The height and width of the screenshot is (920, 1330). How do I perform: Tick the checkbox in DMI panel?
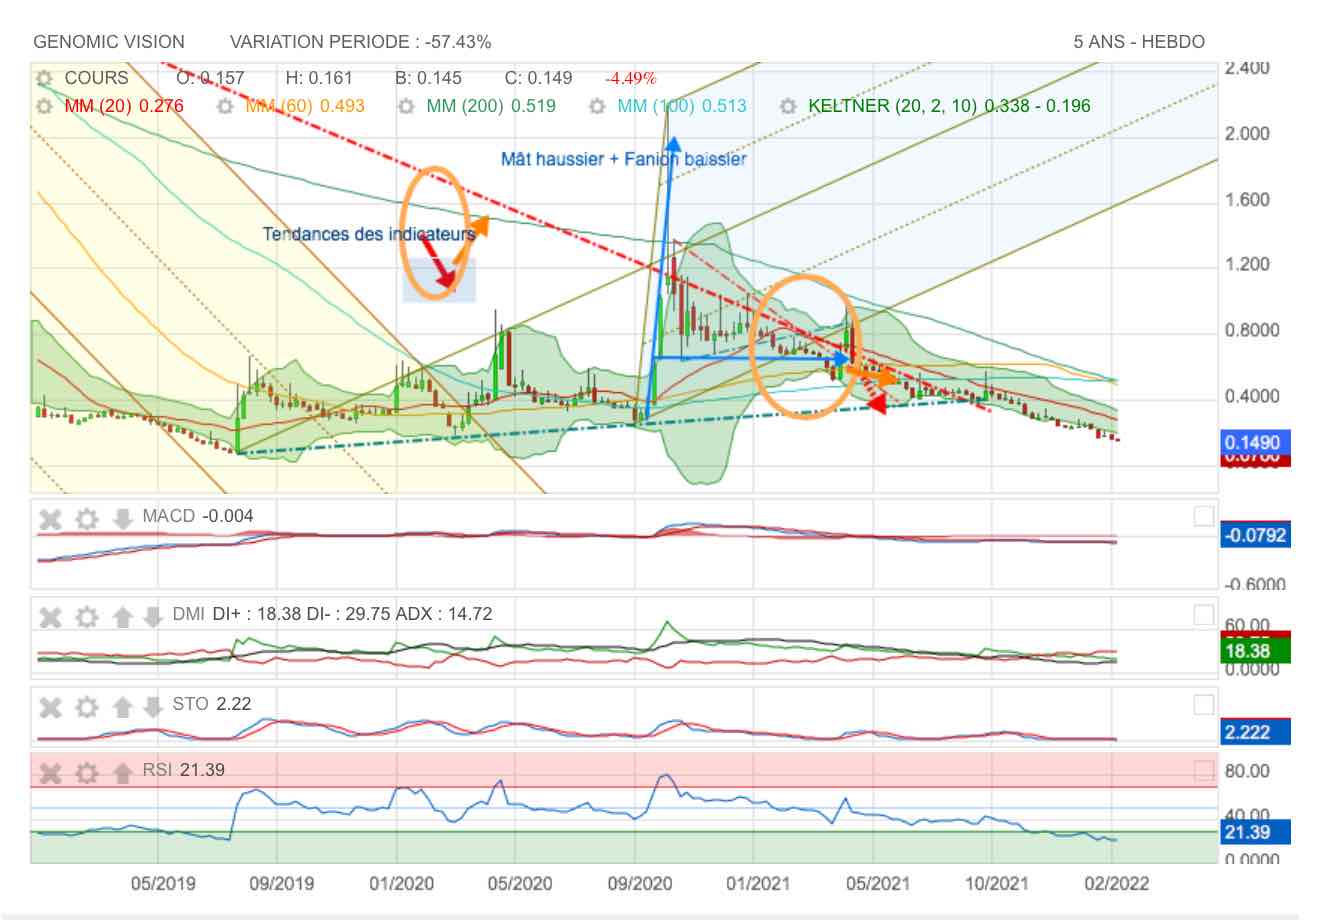pos(1204,615)
